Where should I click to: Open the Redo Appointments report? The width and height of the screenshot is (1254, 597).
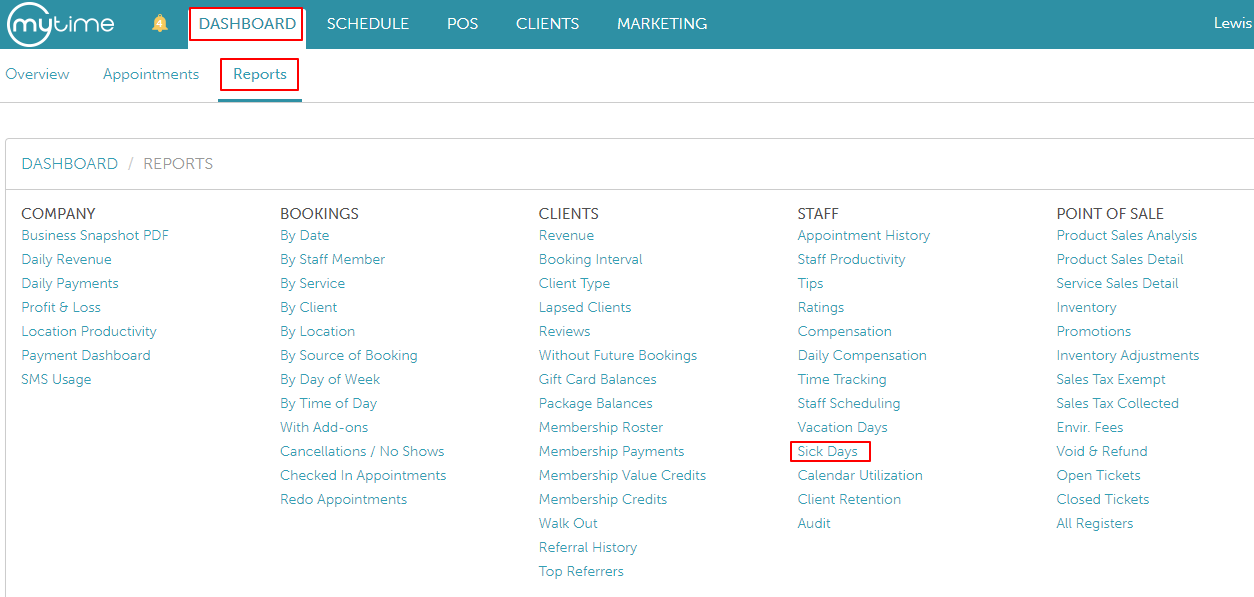point(343,500)
